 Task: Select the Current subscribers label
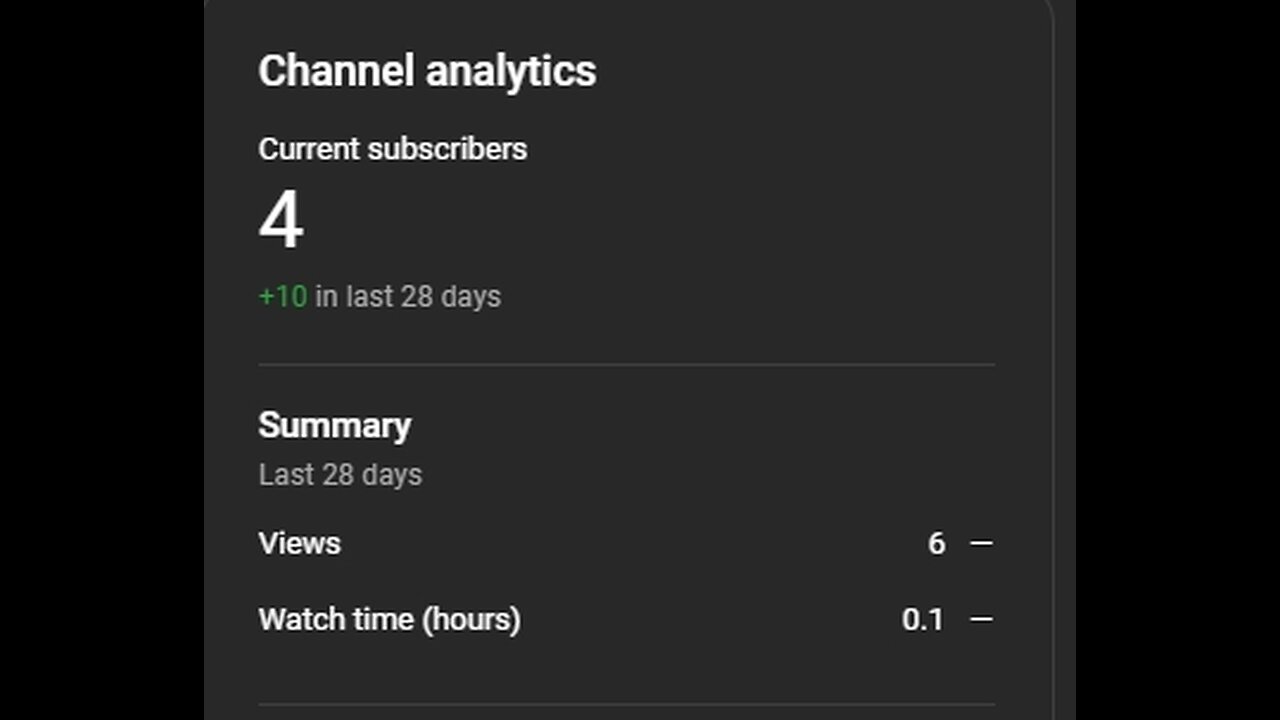coord(392,149)
